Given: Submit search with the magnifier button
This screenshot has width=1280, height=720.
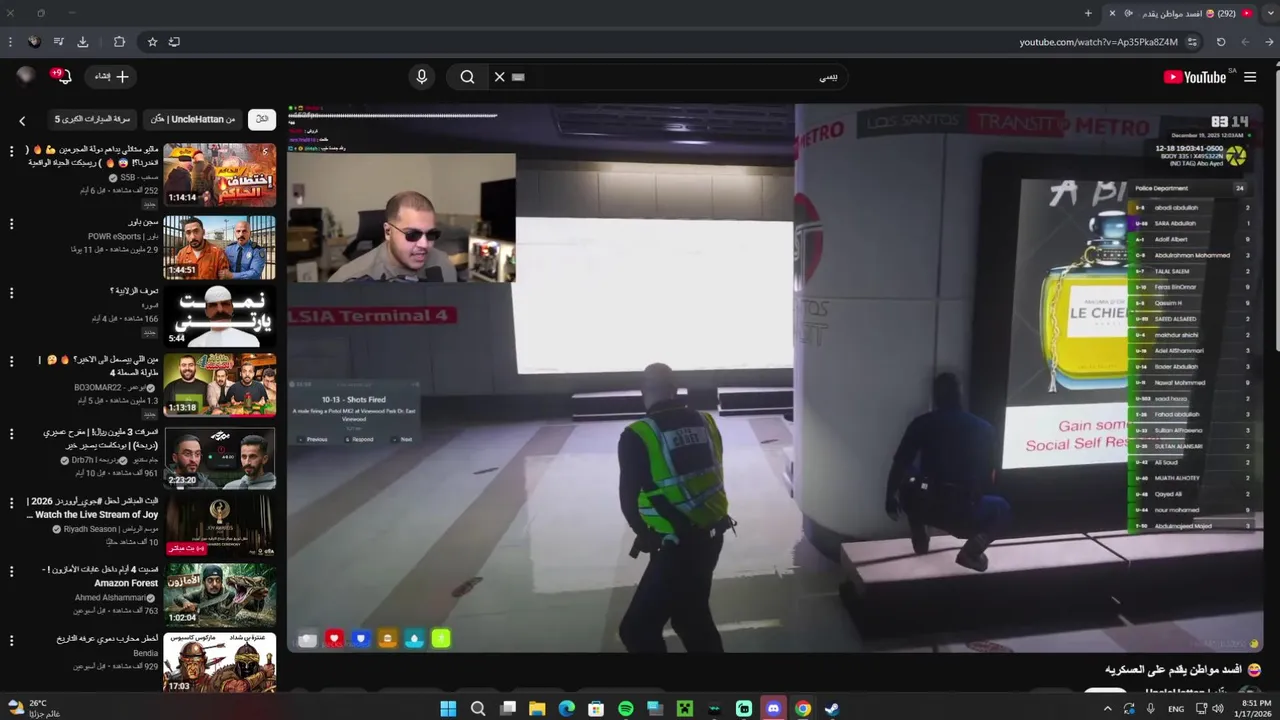Looking at the screenshot, I should [467, 77].
